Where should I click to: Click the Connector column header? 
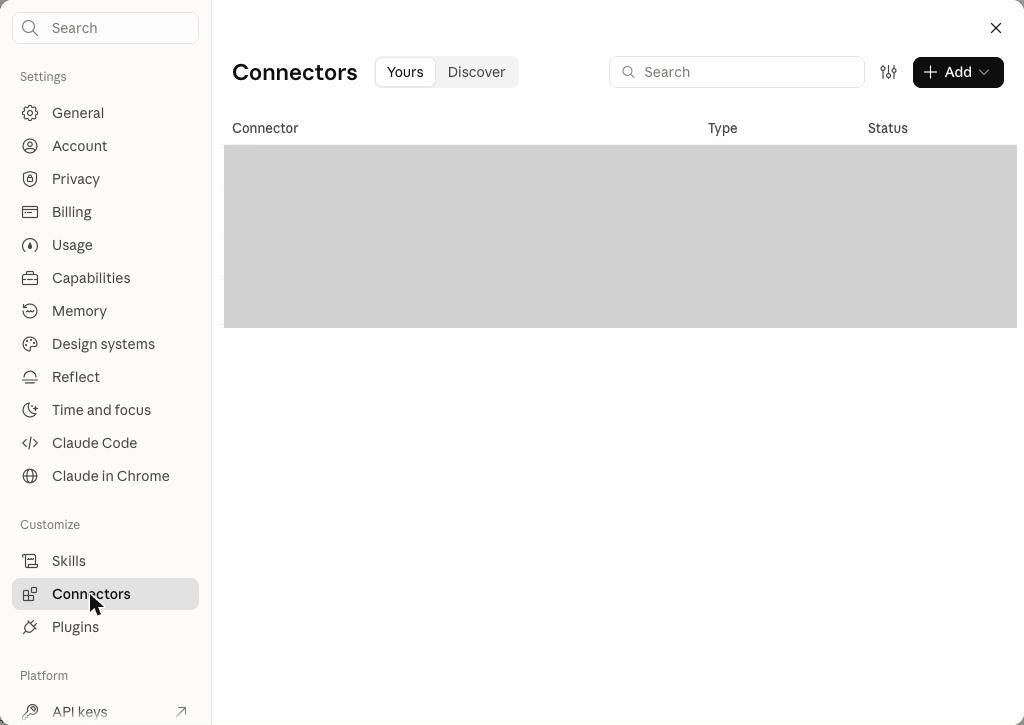pyautogui.click(x=265, y=128)
